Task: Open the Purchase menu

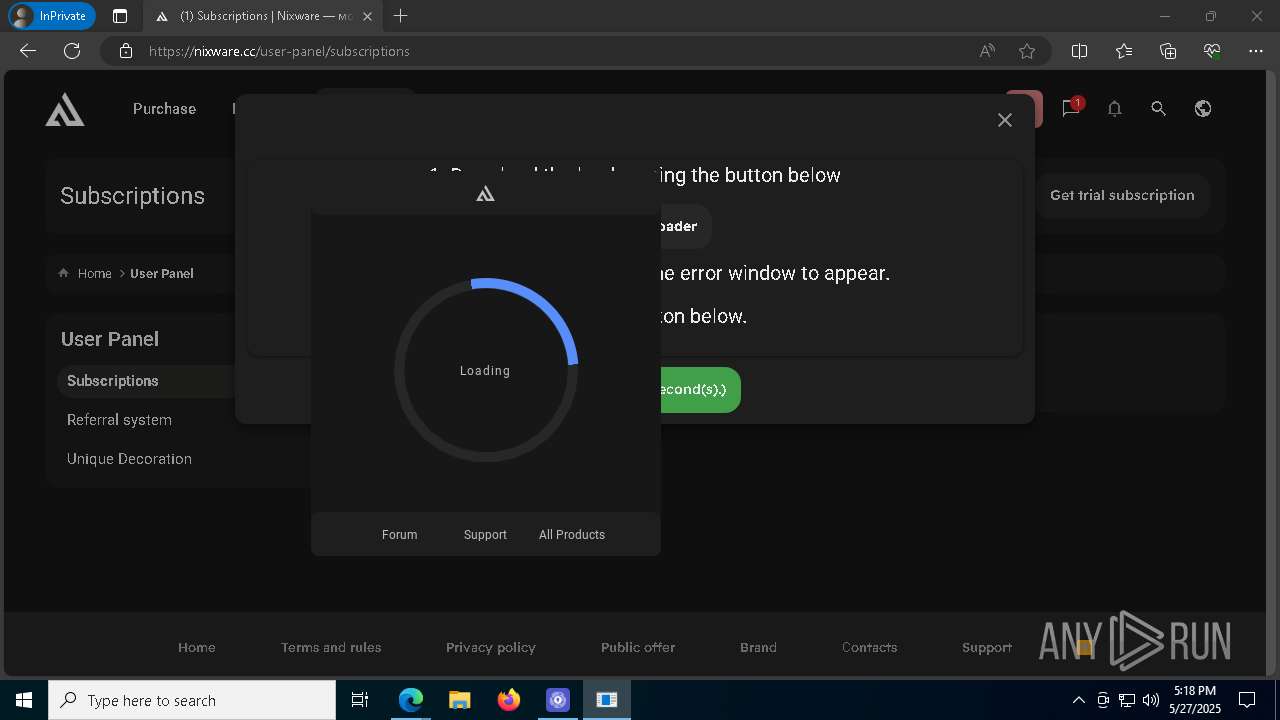Action: point(164,109)
